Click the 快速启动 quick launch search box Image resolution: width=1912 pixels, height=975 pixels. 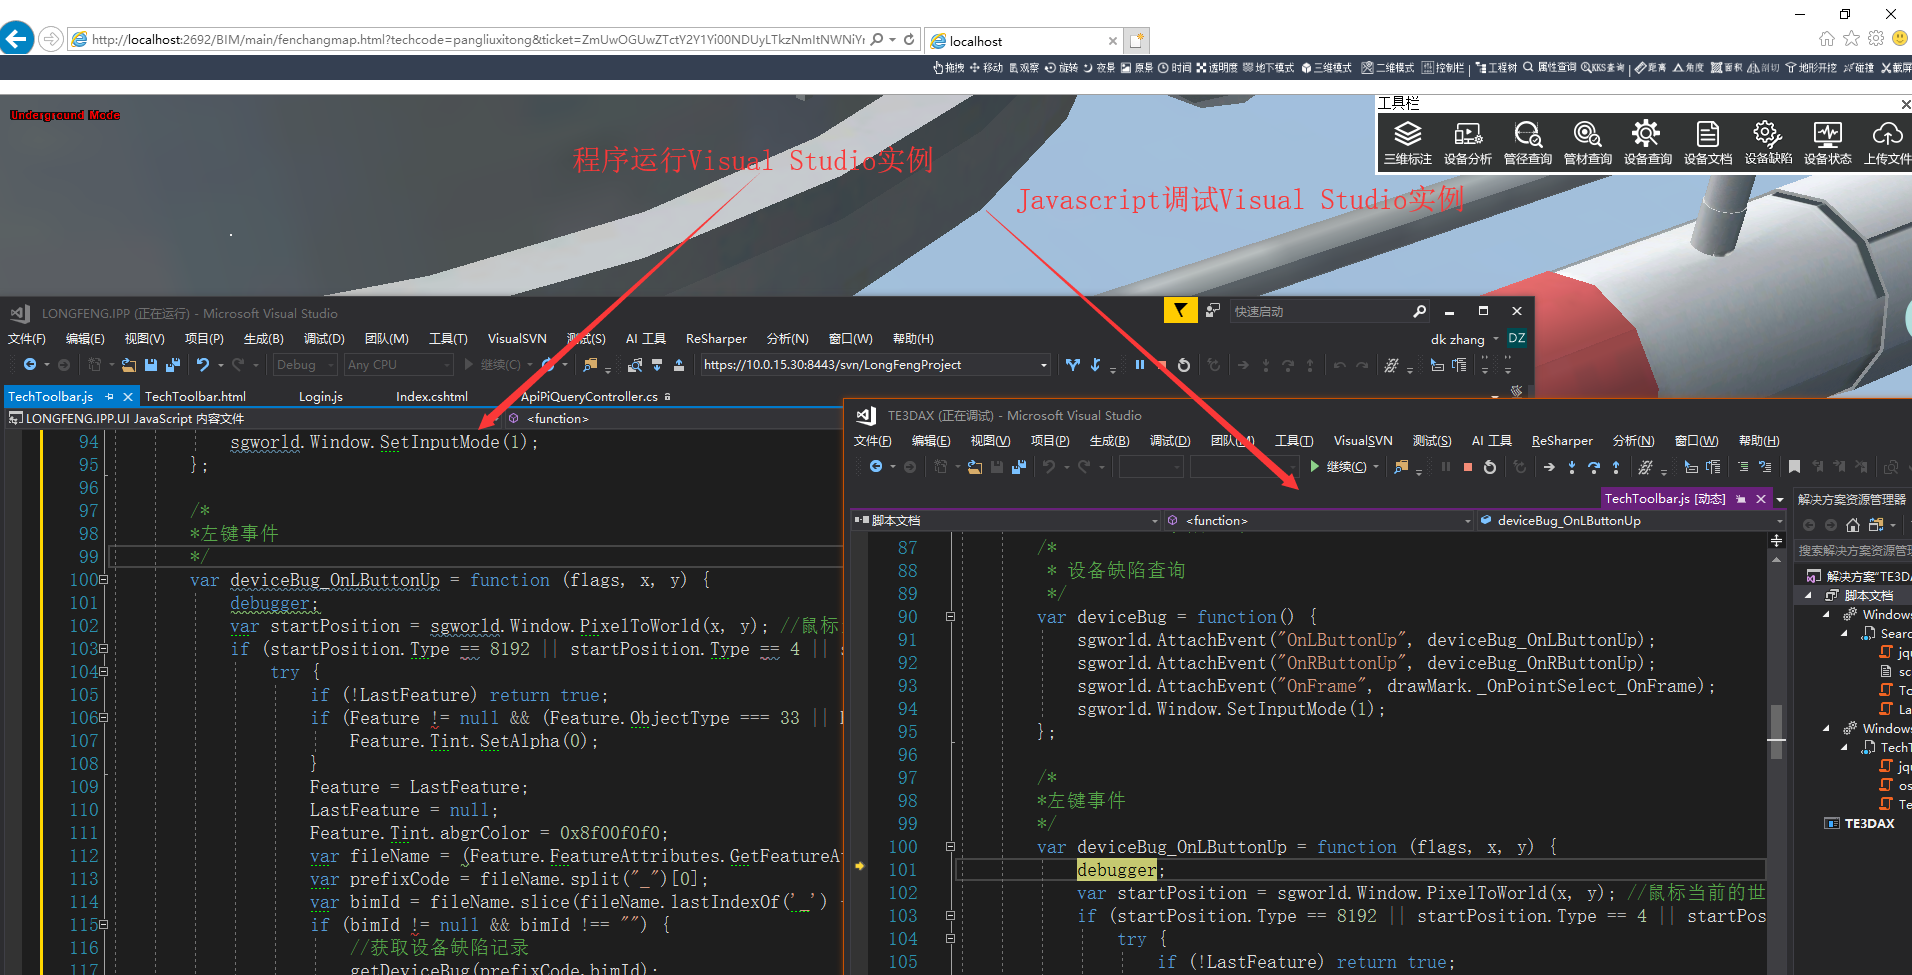click(x=1320, y=312)
